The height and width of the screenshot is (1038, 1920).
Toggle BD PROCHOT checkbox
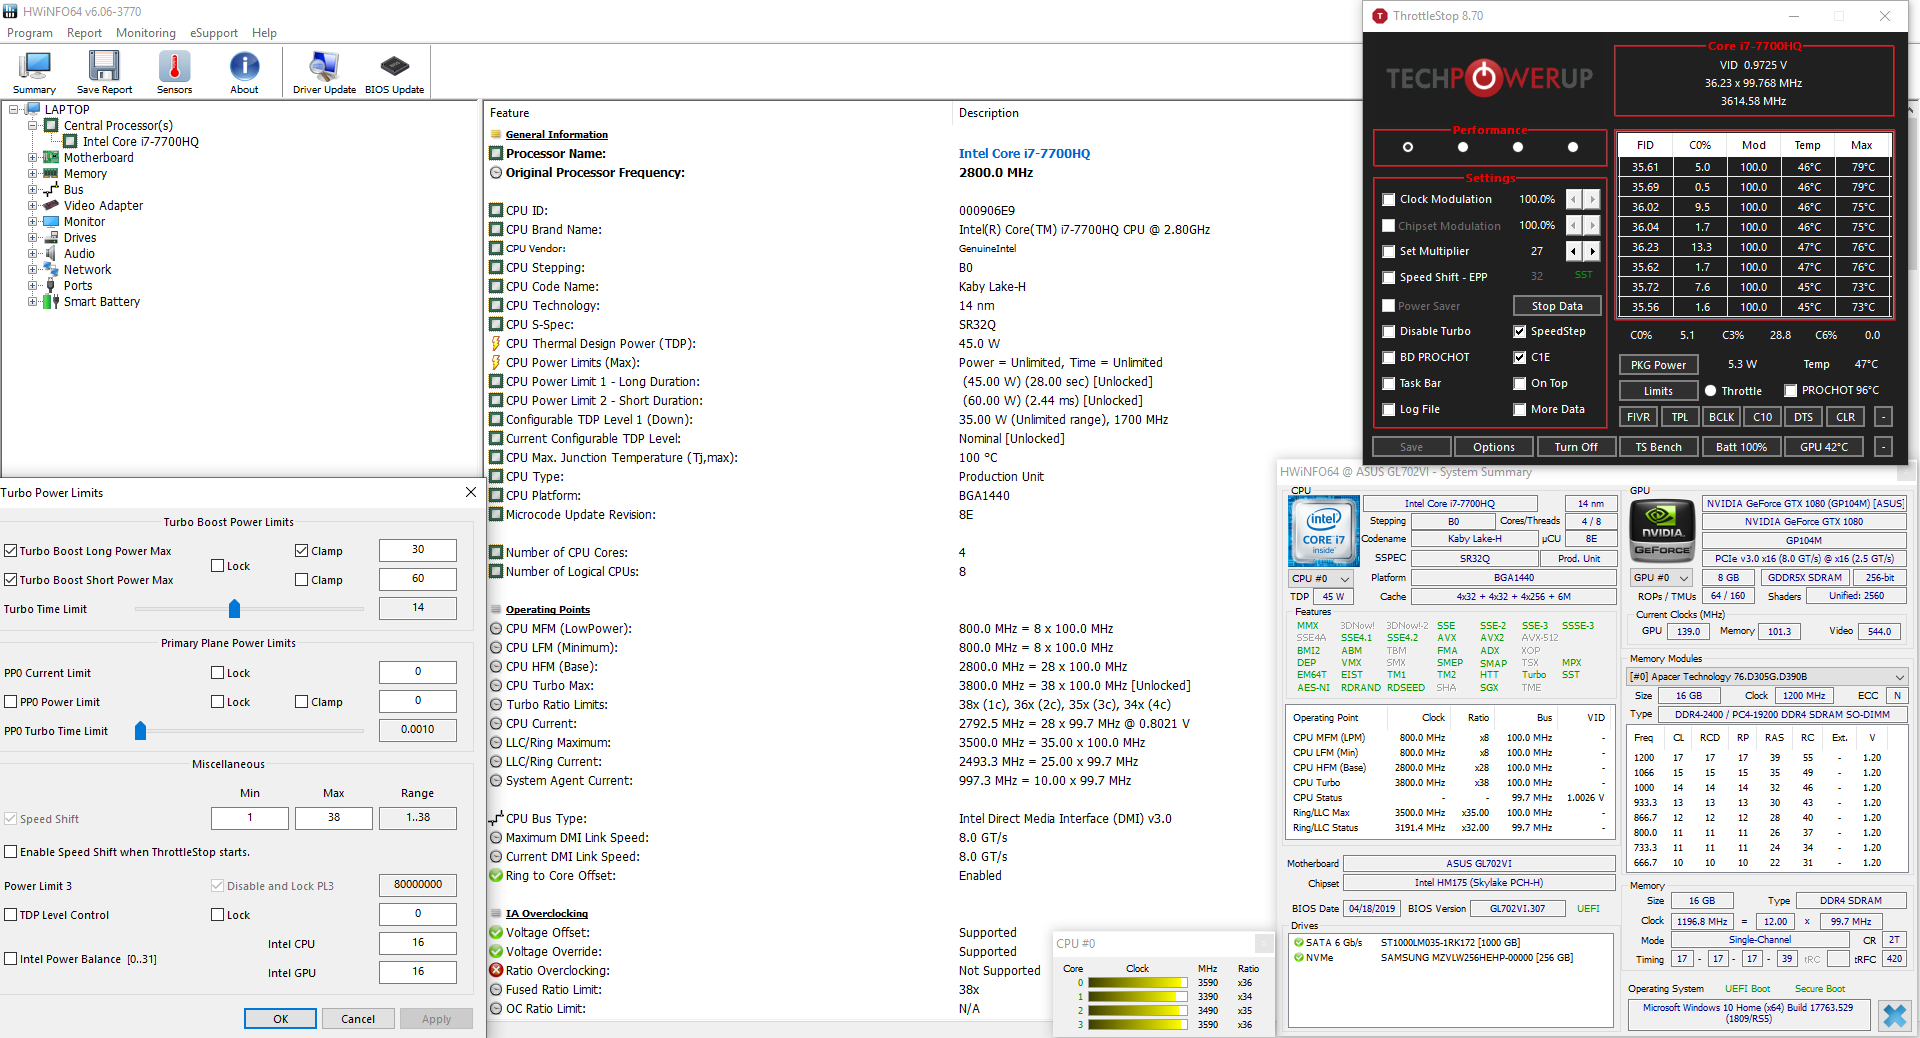pos(1388,357)
